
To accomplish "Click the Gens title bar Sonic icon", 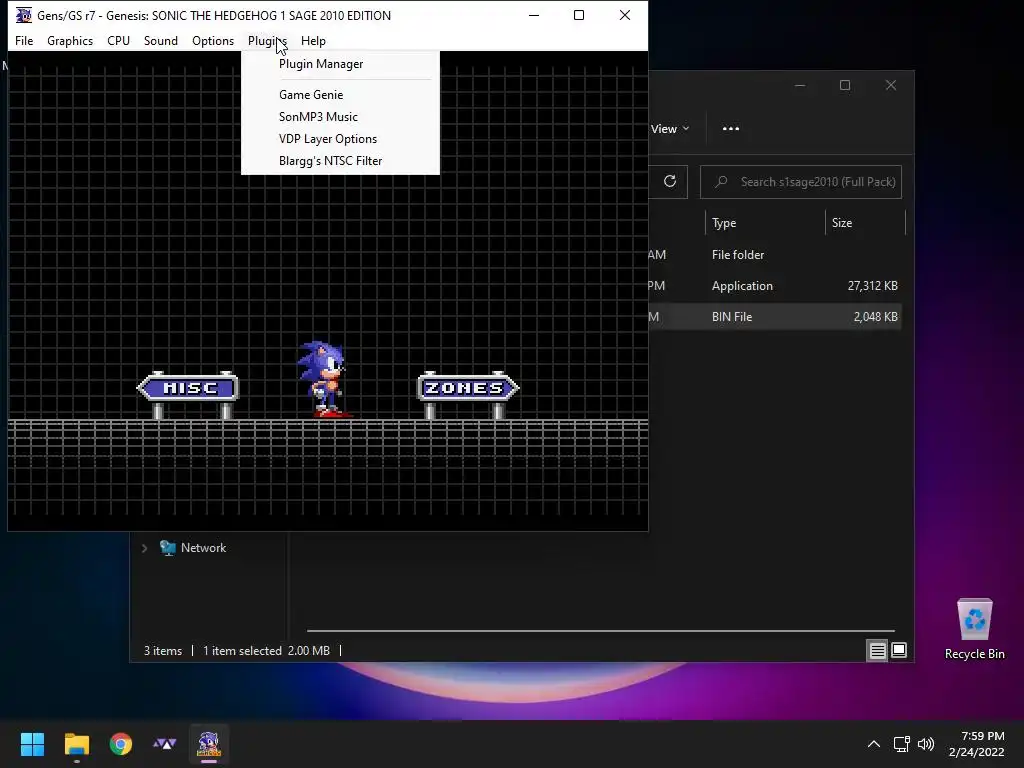I will (x=23, y=15).
